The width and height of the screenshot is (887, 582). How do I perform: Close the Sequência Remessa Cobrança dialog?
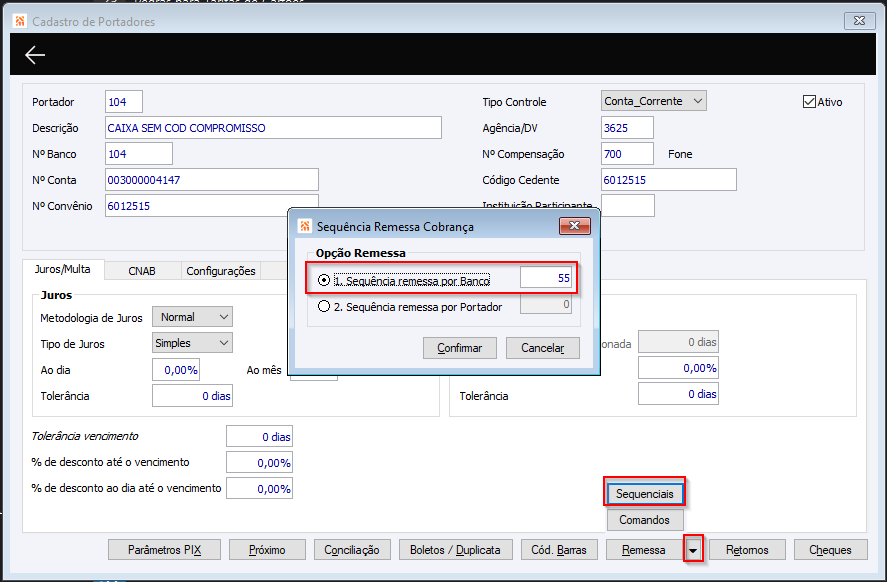coord(575,226)
